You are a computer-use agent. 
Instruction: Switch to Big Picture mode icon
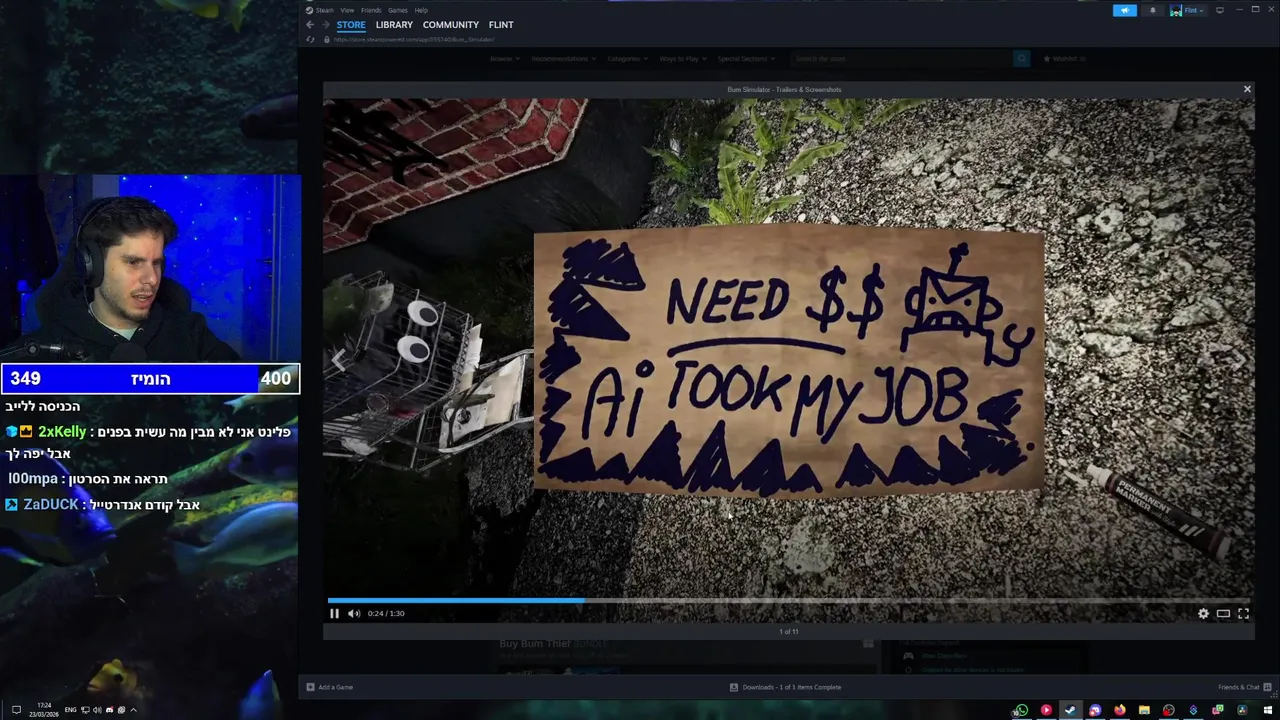click(1220, 10)
